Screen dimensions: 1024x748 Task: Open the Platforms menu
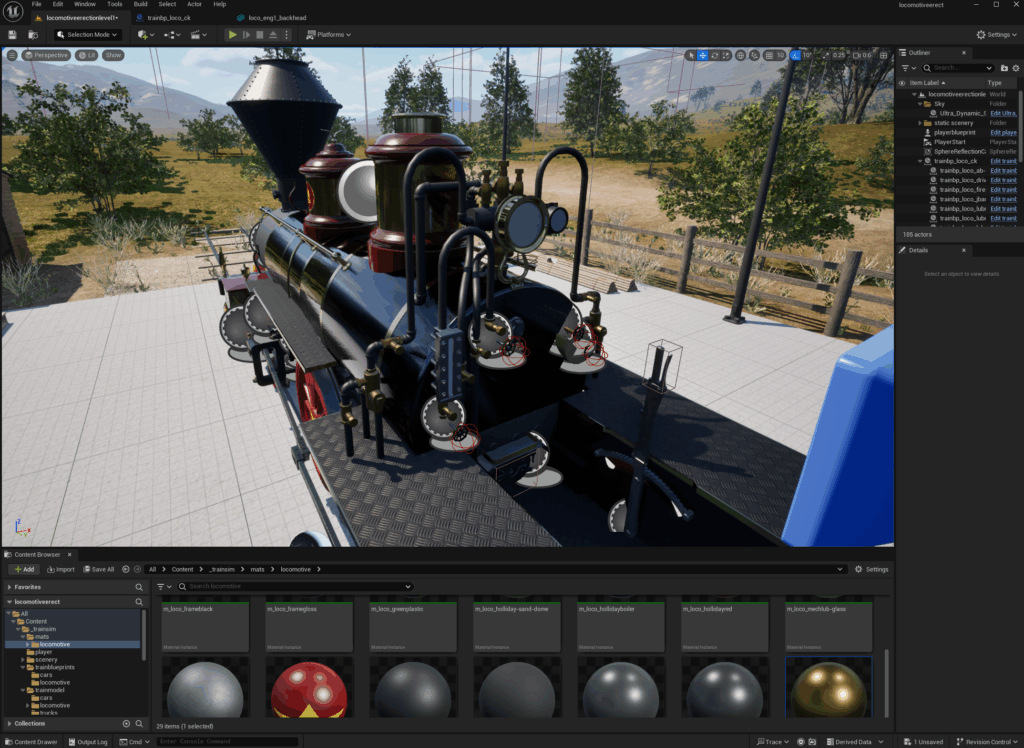point(328,35)
